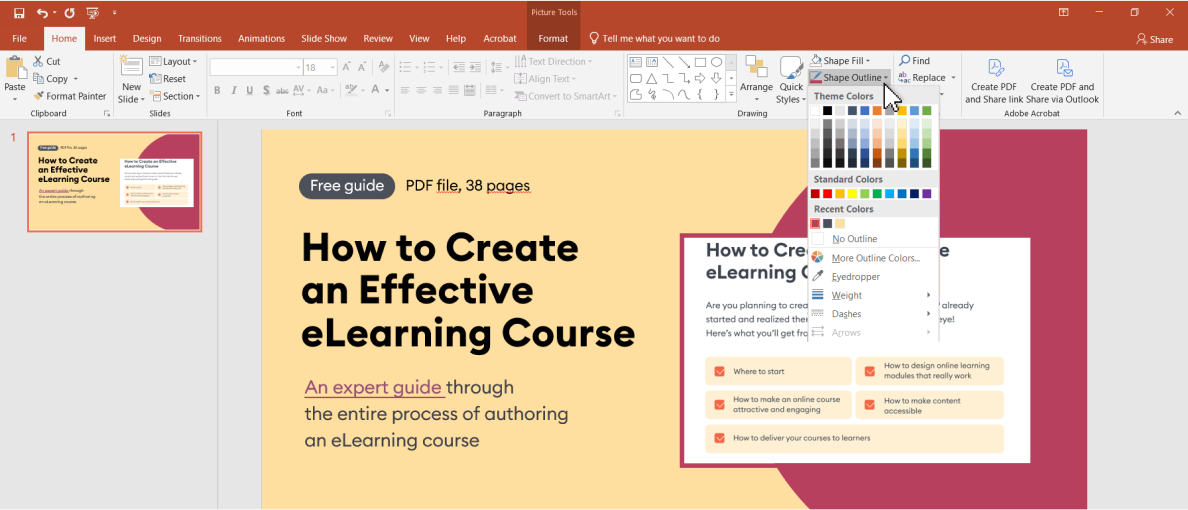Reset the slide layout
This screenshot has width=1188, height=510.
pos(167,79)
